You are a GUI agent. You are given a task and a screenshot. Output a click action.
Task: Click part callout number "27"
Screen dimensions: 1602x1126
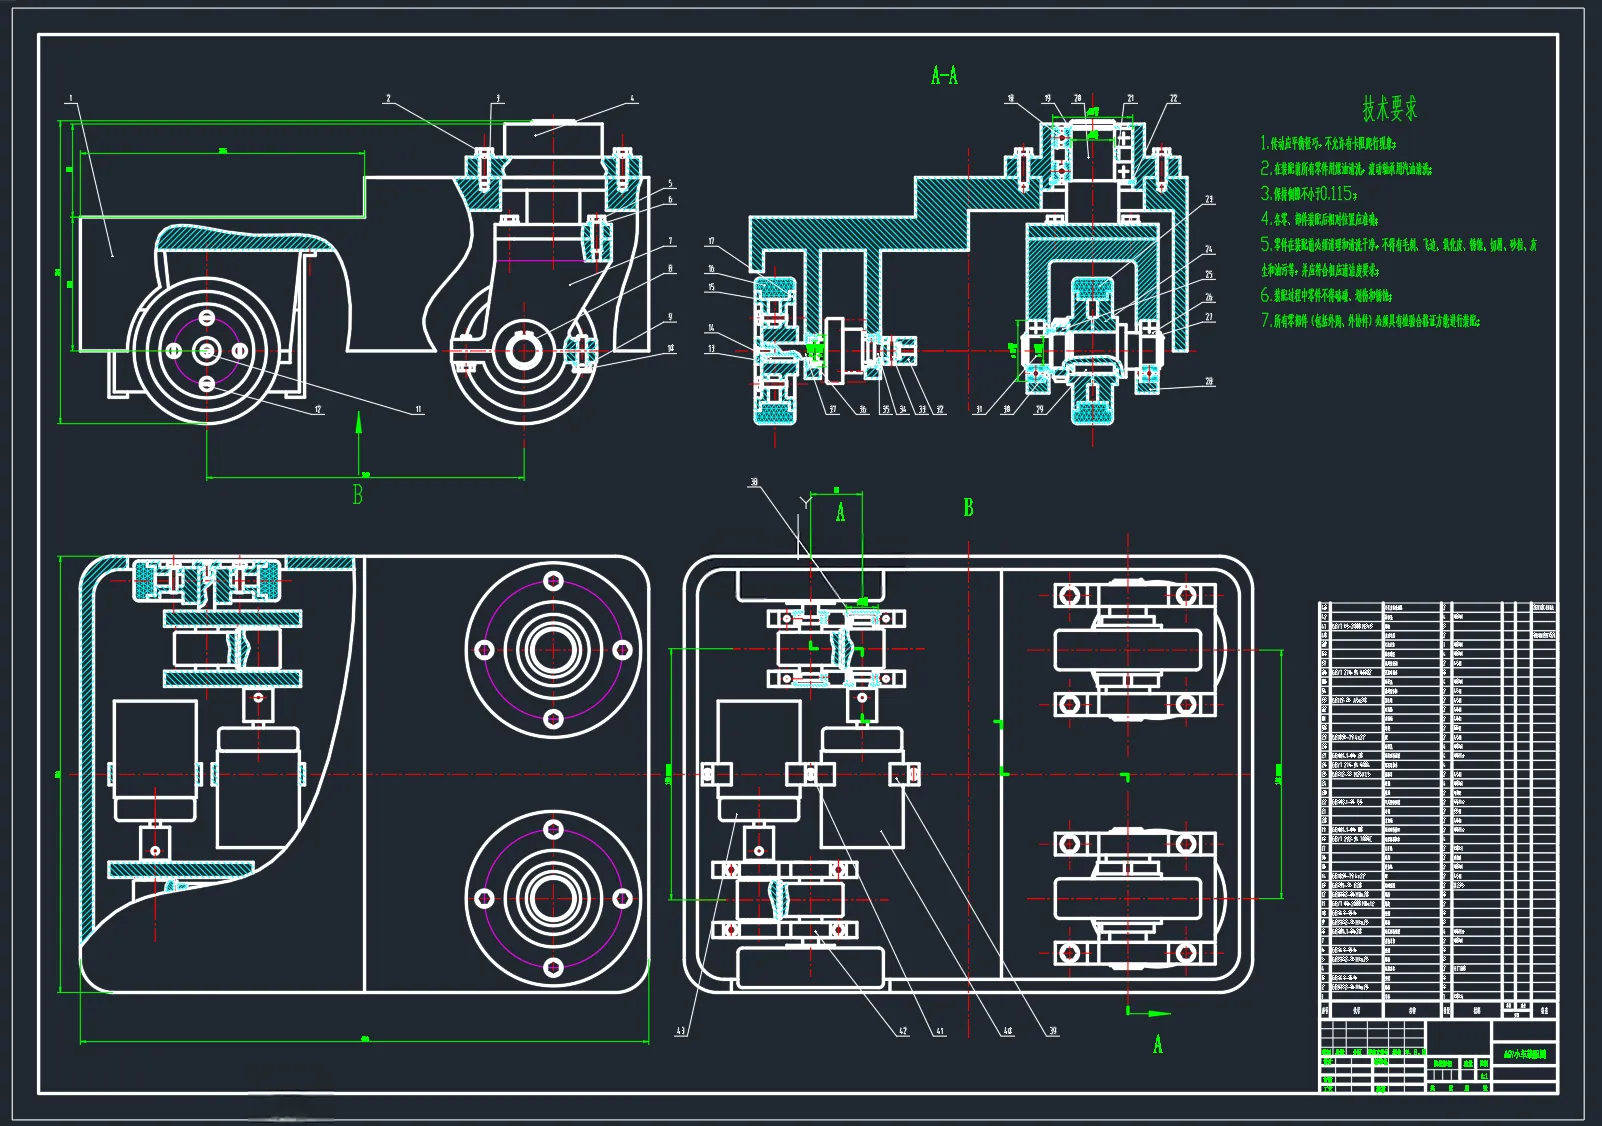pyautogui.click(x=1209, y=317)
